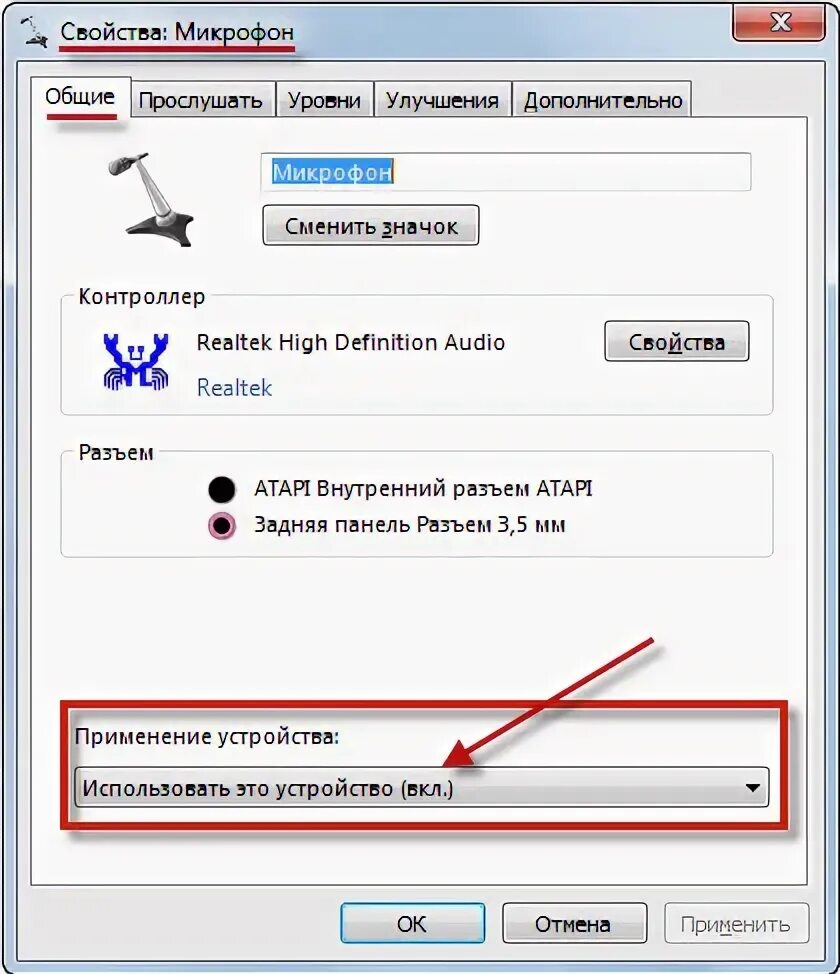Click the Realtek manufacturer link text
840x974 pixels.
pyautogui.click(x=234, y=388)
